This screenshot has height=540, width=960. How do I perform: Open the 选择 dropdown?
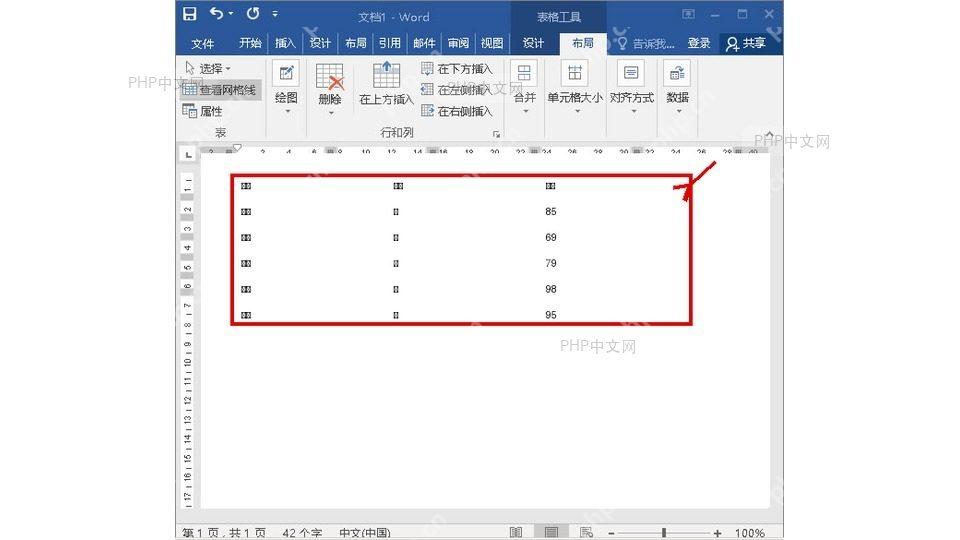[x=208, y=69]
